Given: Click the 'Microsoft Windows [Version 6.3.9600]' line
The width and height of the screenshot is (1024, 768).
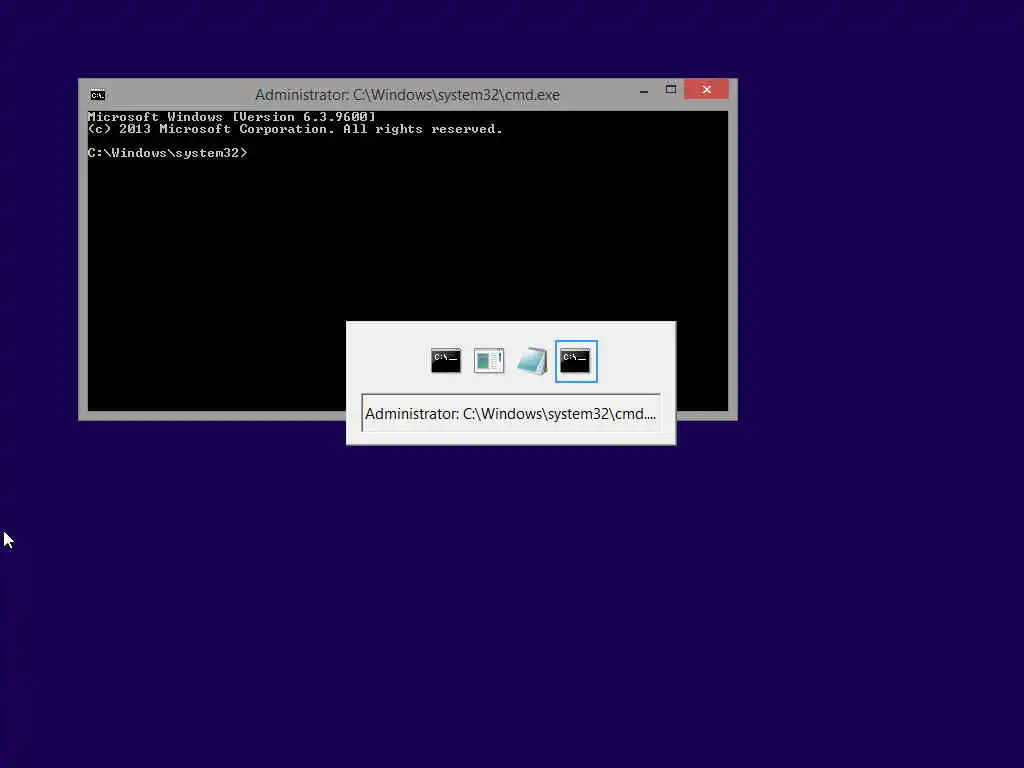Looking at the screenshot, I should pyautogui.click(x=232, y=117).
